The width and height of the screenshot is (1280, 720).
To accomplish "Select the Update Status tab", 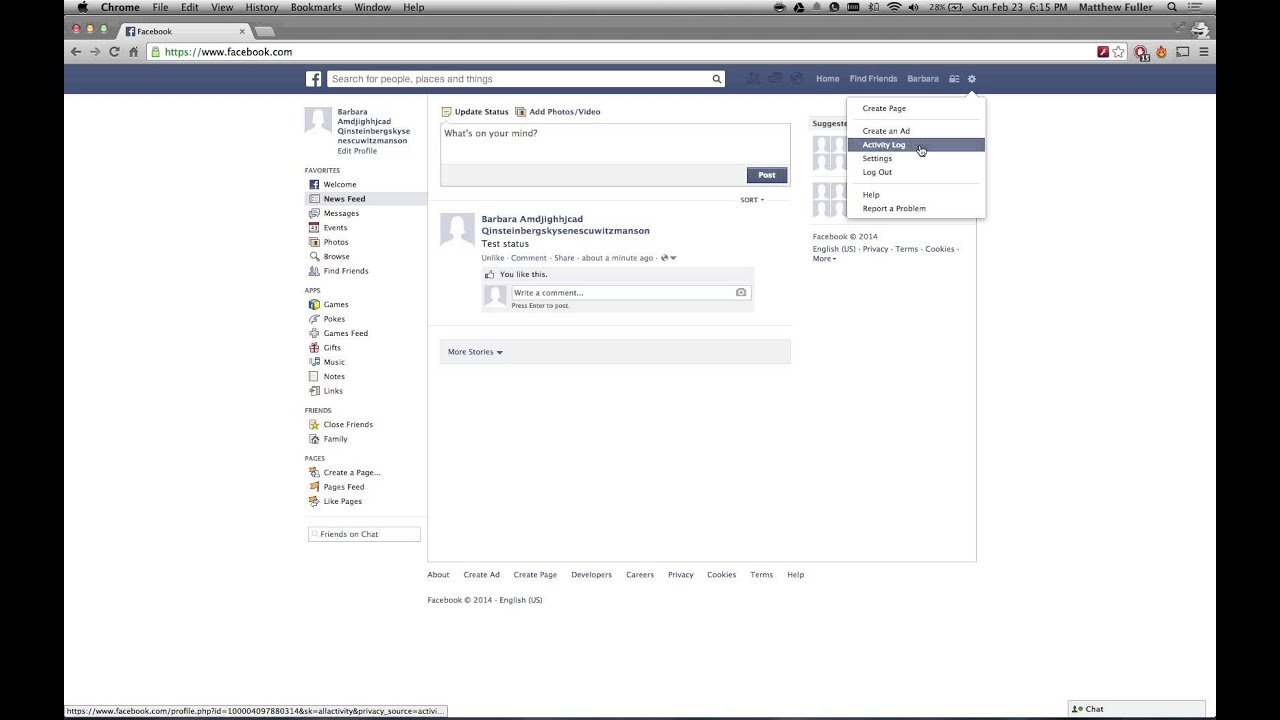I will 475,112.
